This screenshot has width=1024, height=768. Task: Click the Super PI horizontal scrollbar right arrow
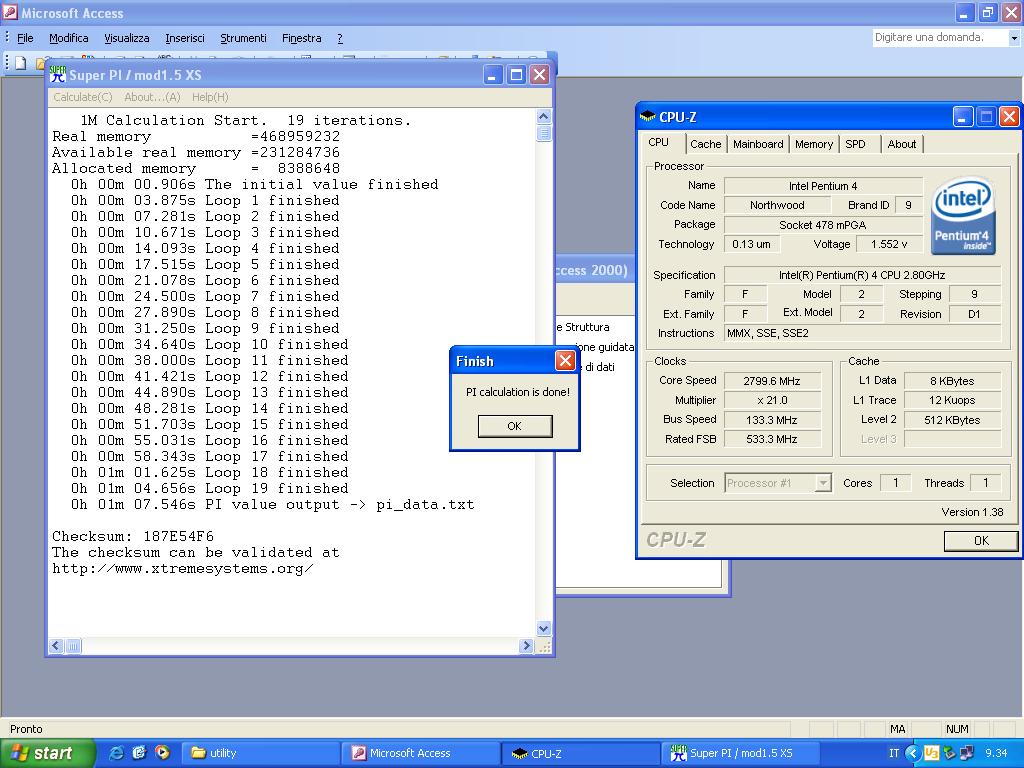point(526,646)
